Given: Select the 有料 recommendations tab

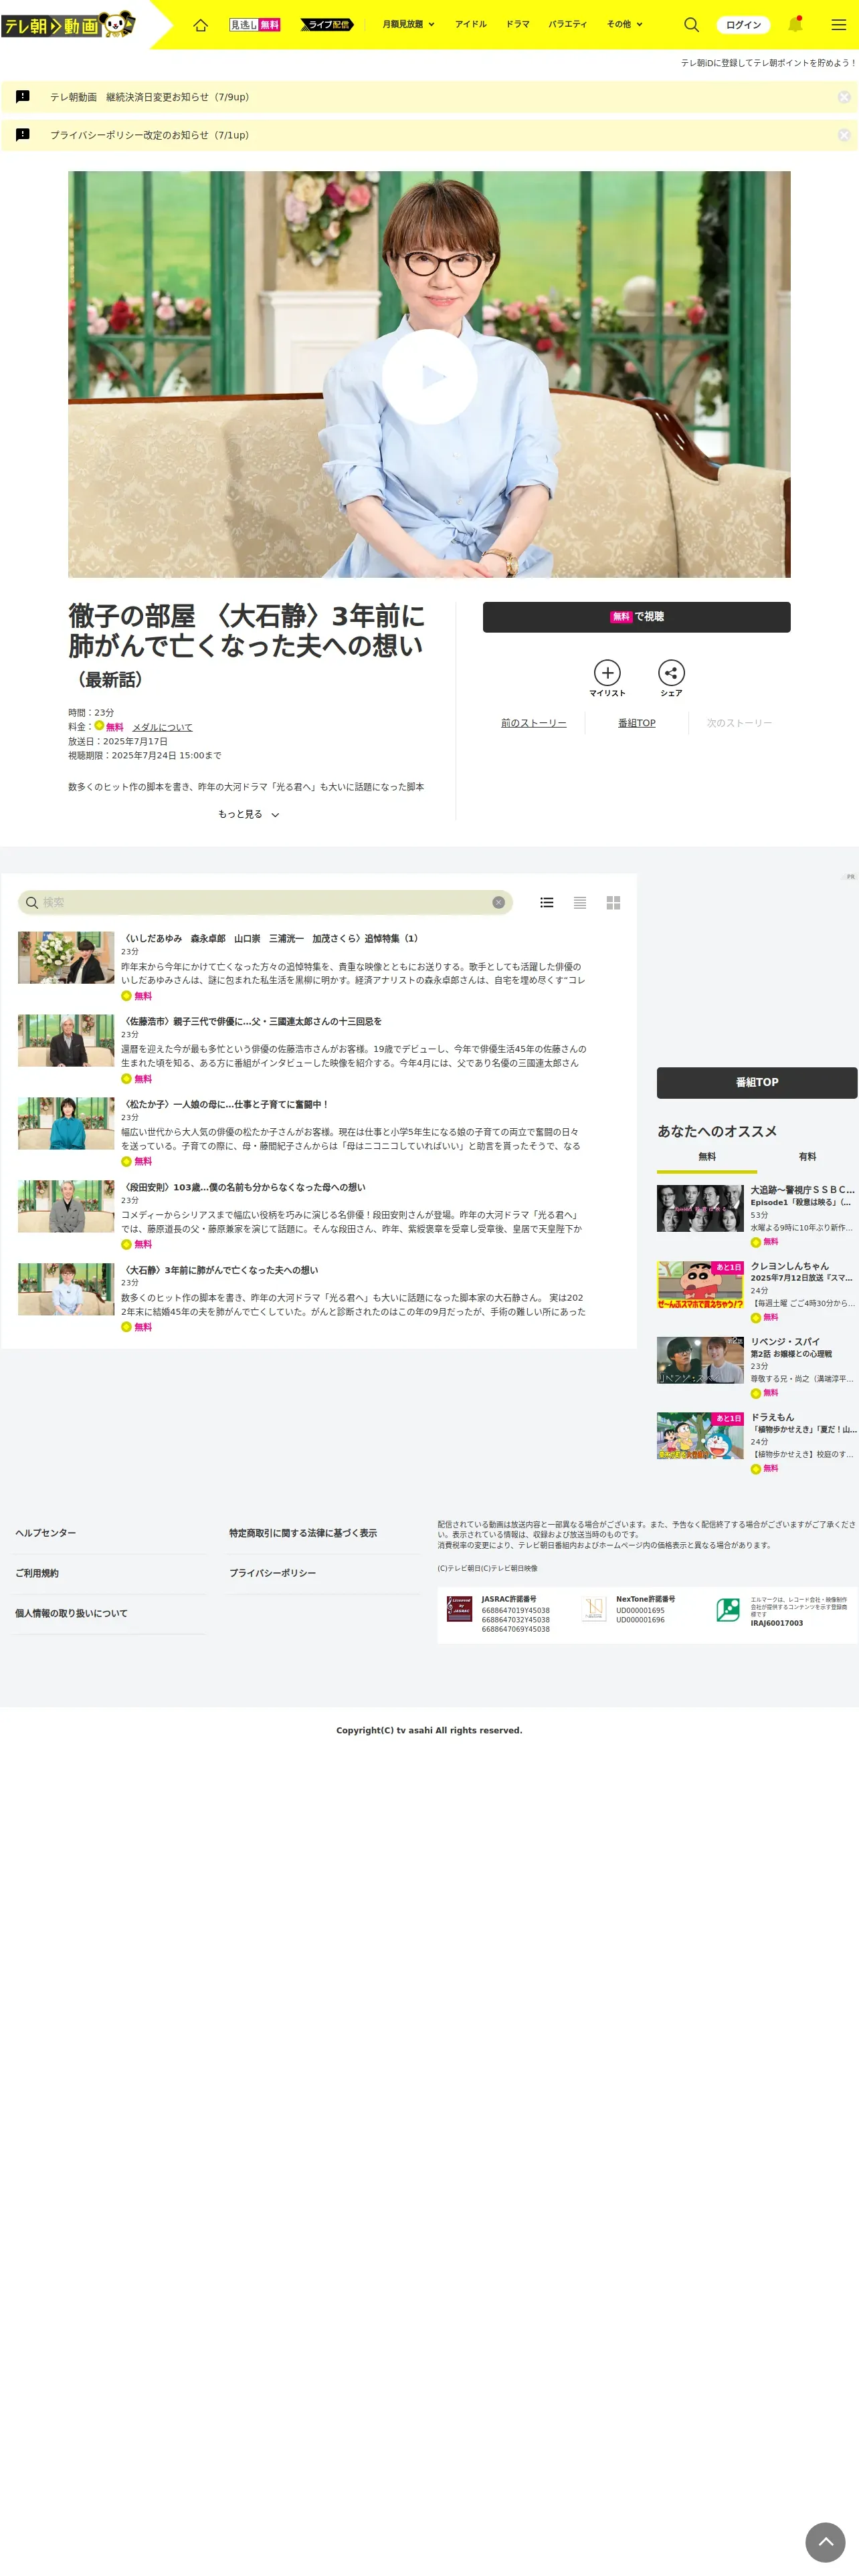Looking at the screenshot, I should (x=807, y=1157).
